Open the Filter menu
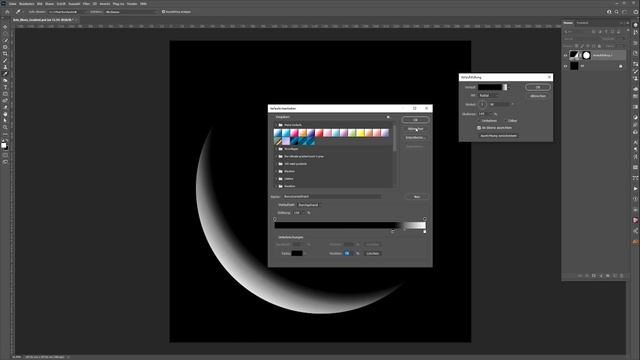The width and height of the screenshot is (640, 360). (x=86, y=4)
